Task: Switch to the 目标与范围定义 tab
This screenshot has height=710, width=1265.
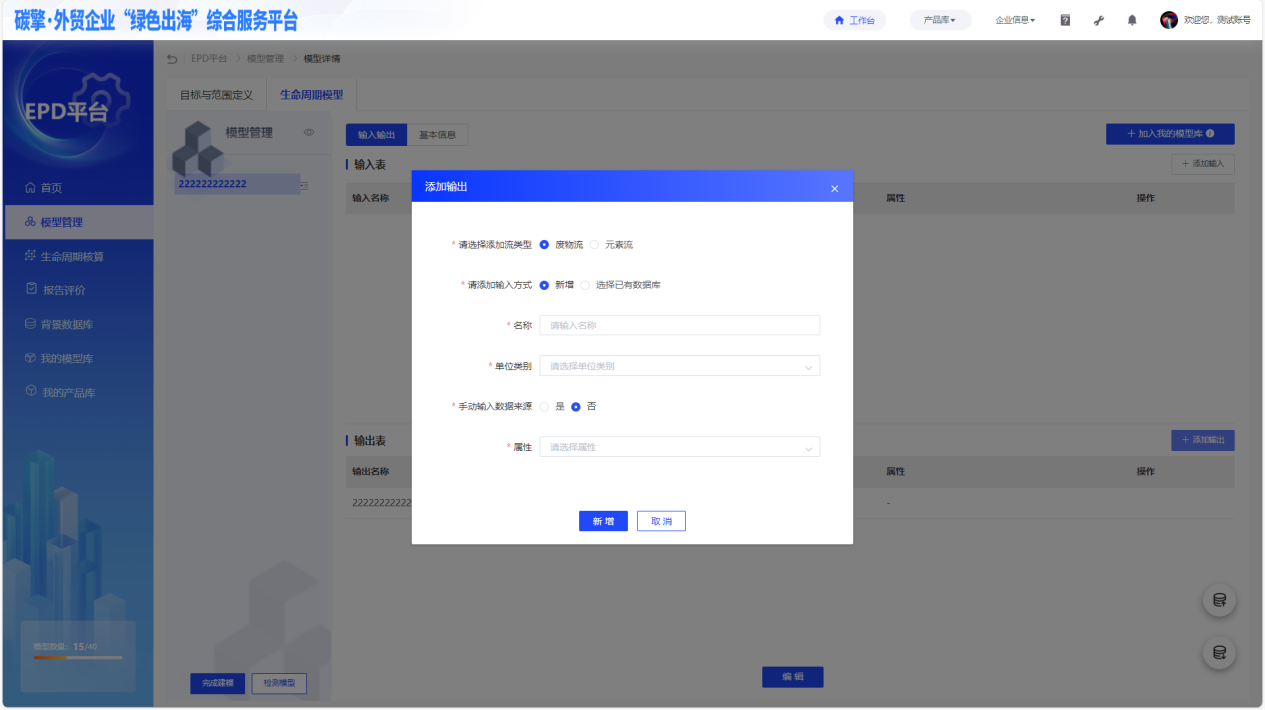Action: pyautogui.click(x=216, y=95)
